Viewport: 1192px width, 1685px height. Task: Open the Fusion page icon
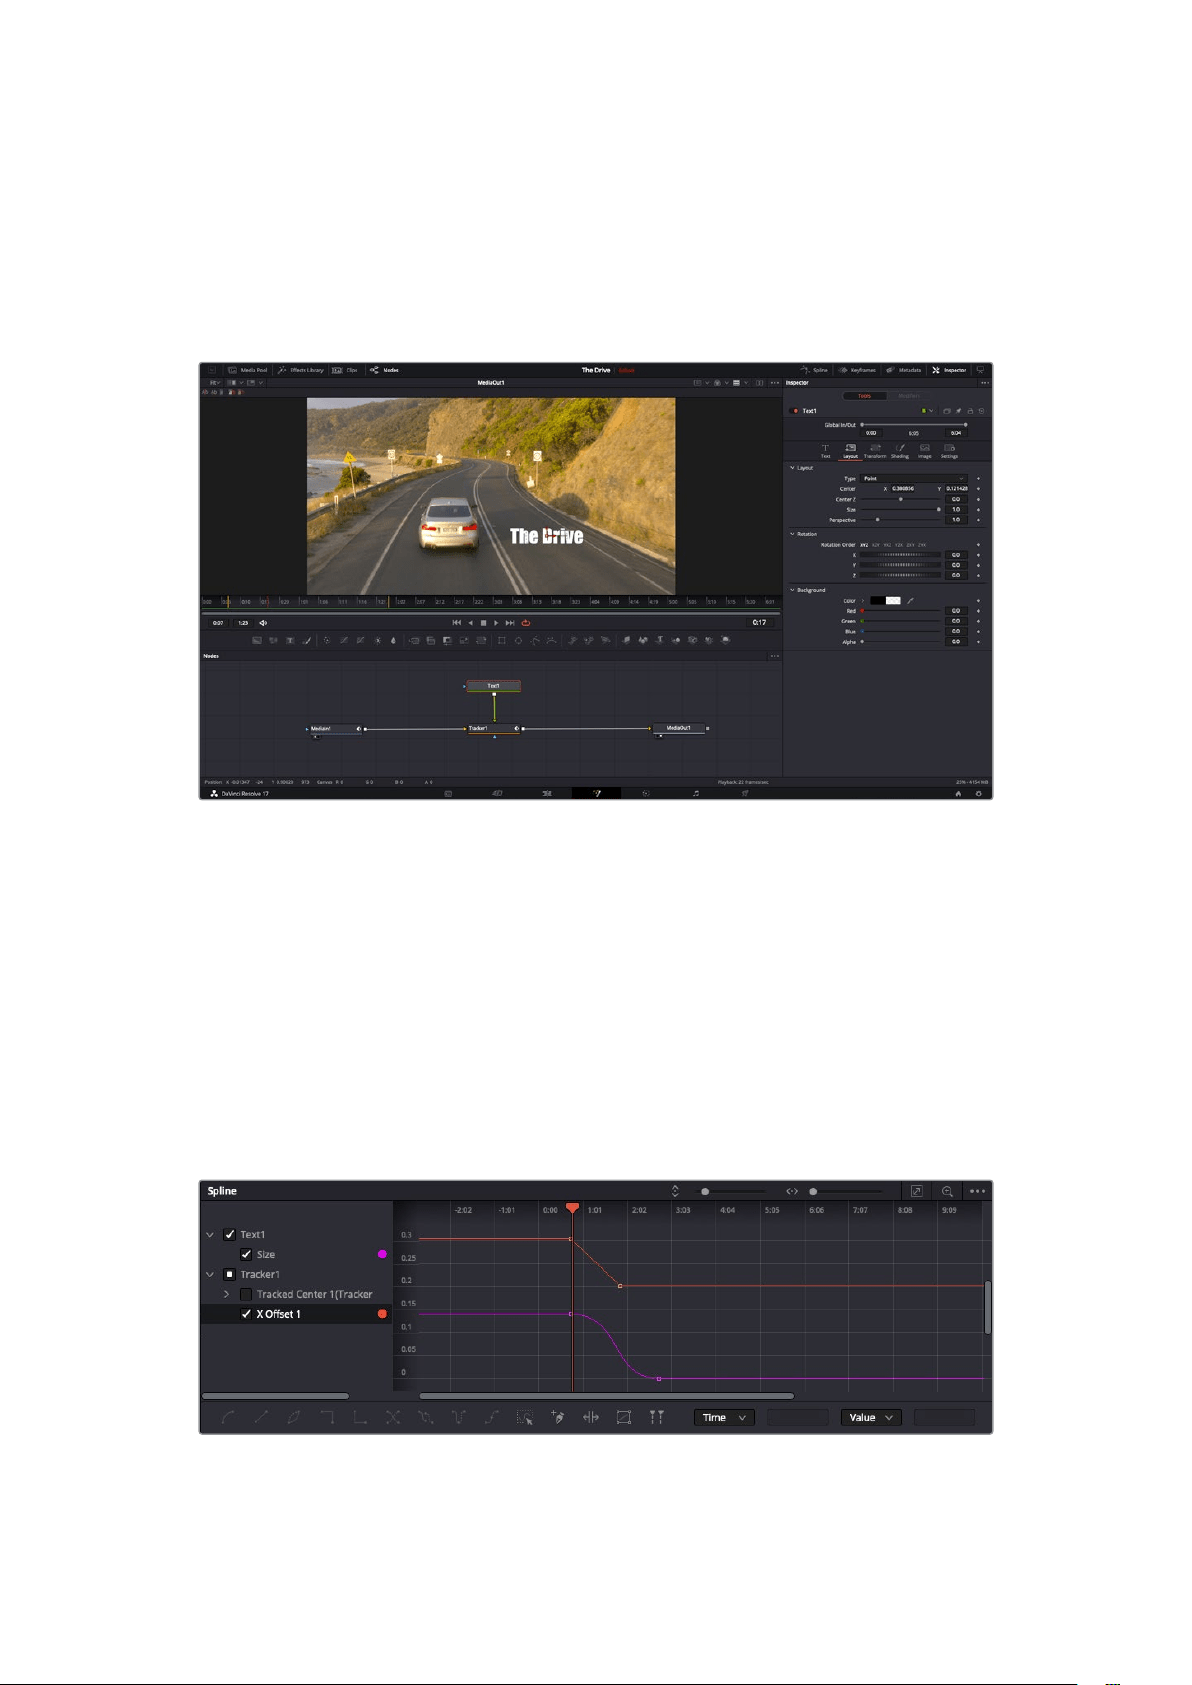tap(597, 793)
